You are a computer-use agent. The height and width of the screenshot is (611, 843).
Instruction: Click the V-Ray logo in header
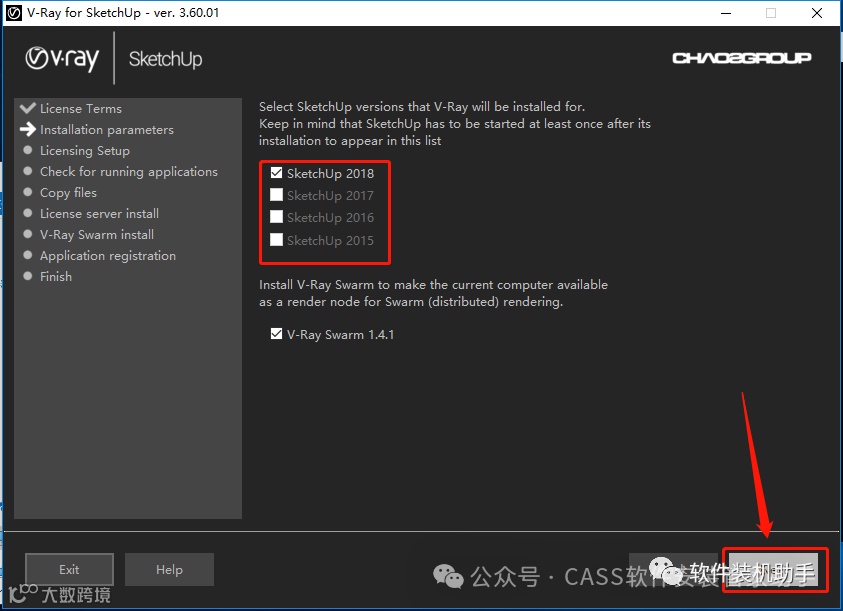(x=62, y=59)
